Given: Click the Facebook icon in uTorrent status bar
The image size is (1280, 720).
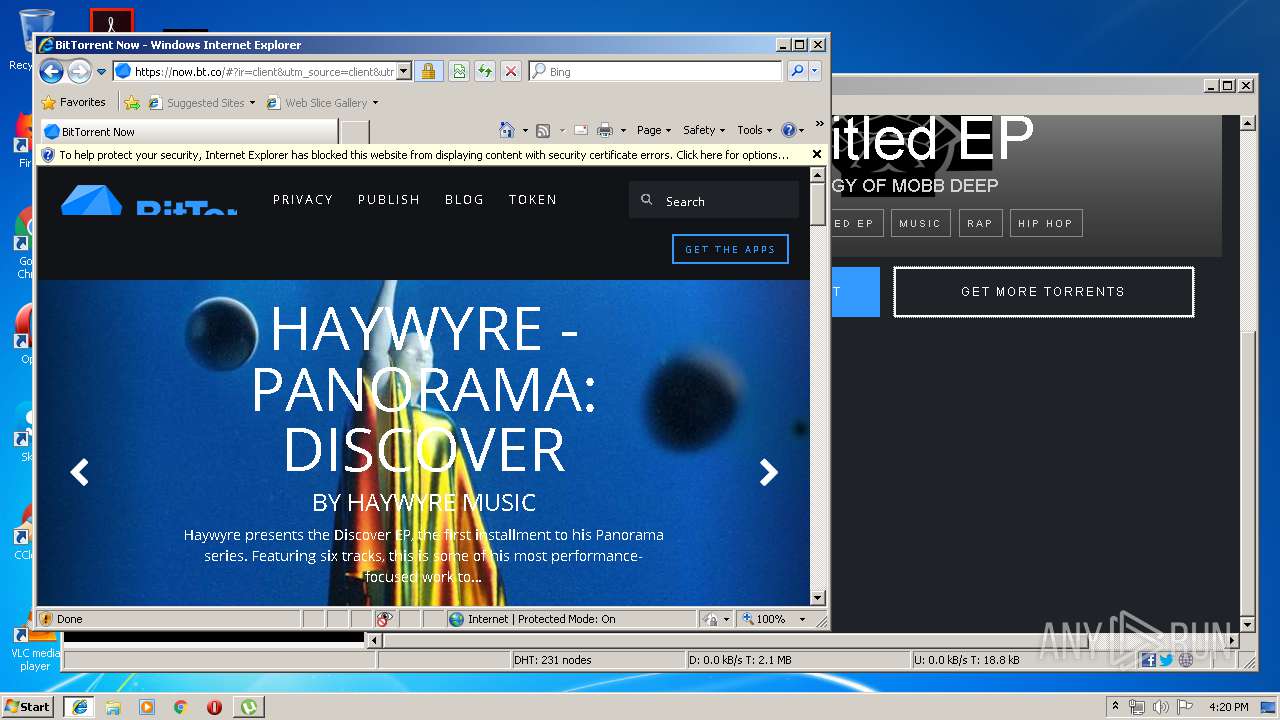Looking at the screenshot, I should click(1148, 660).
